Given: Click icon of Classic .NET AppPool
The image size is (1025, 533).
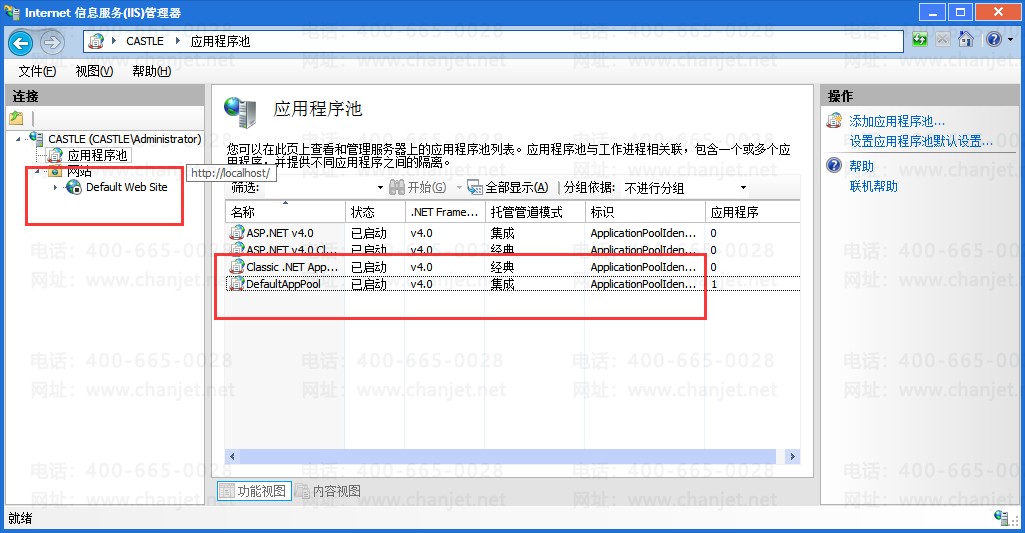Looking at the screenshot, I should point(237,266).
